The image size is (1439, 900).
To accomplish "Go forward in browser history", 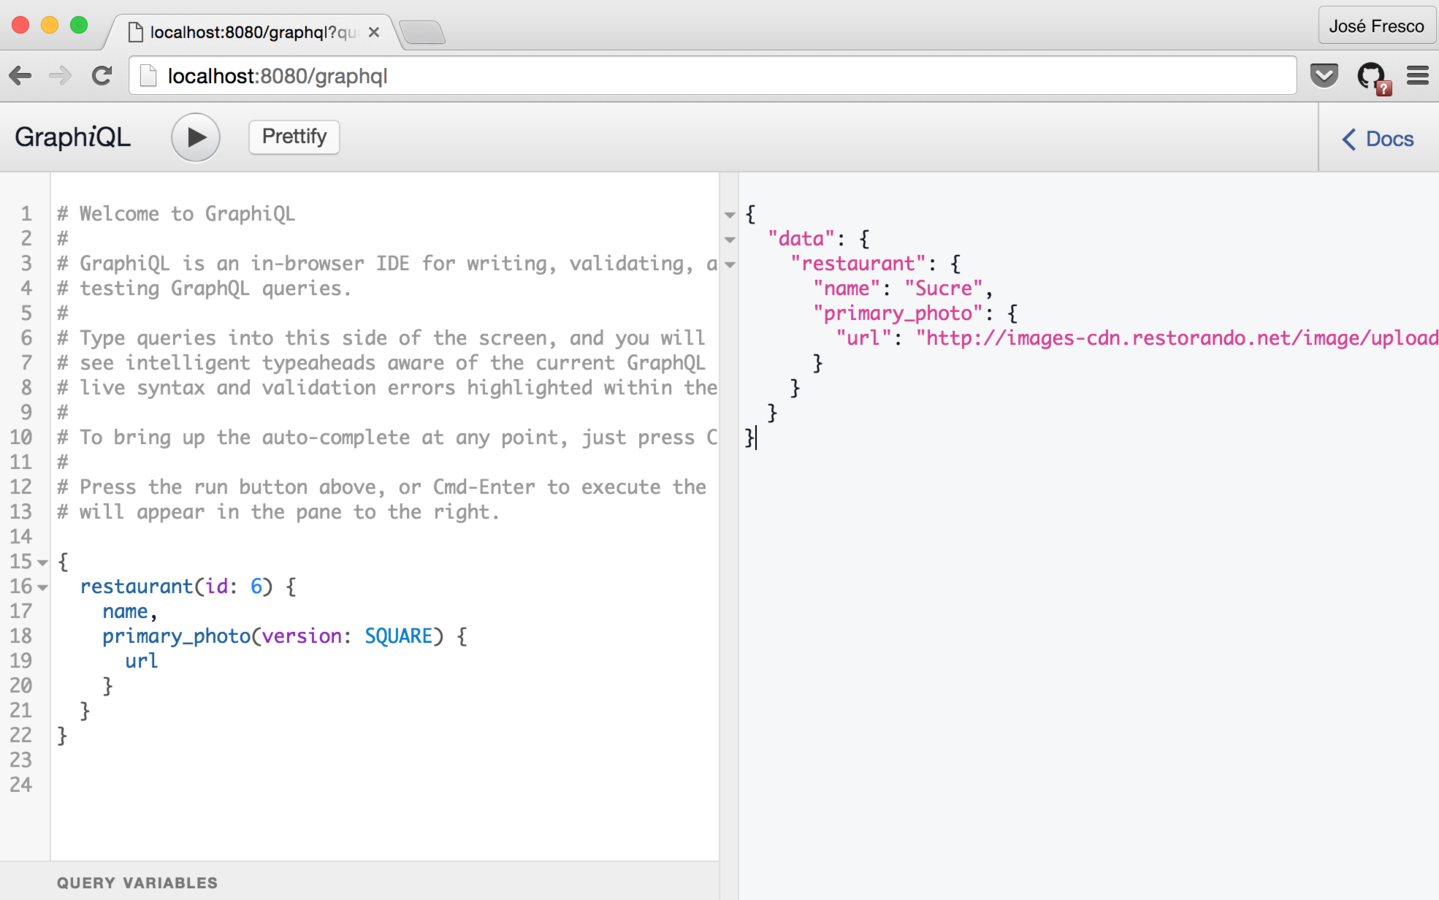I will [x=60, y=76].
